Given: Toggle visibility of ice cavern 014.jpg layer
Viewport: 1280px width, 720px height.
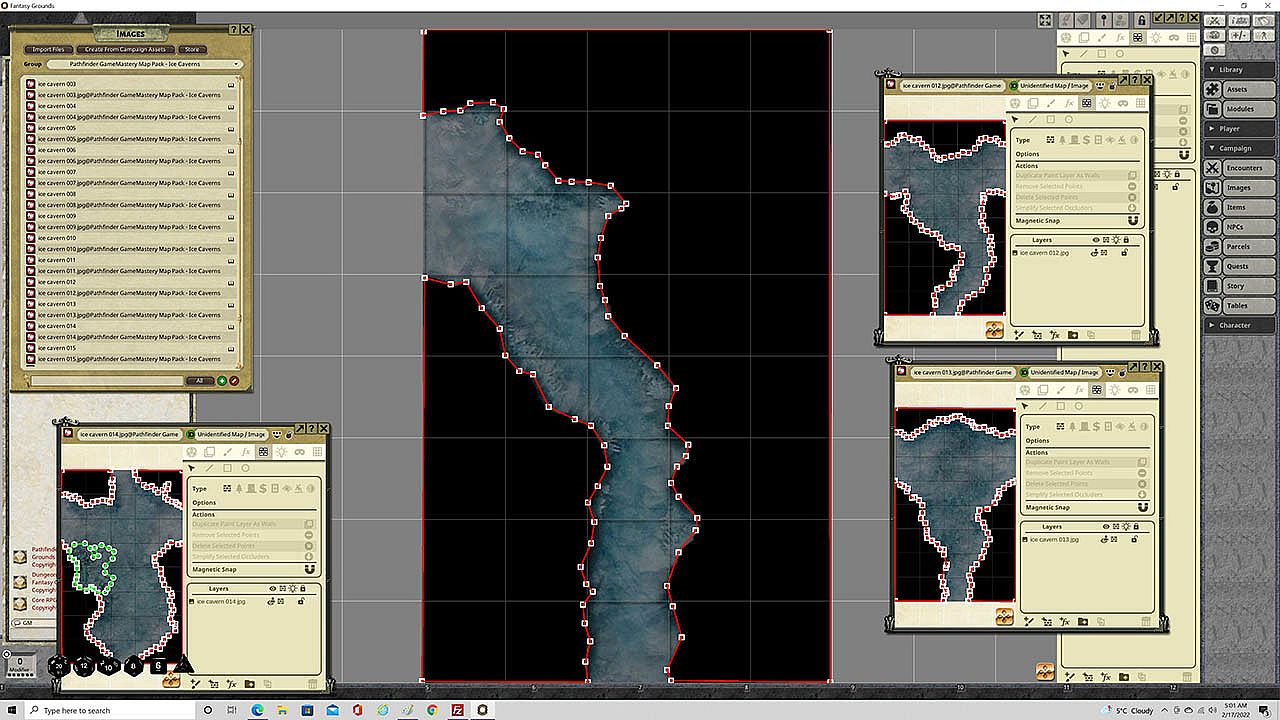Looking at the screenshot, I should tap(271, 602).
